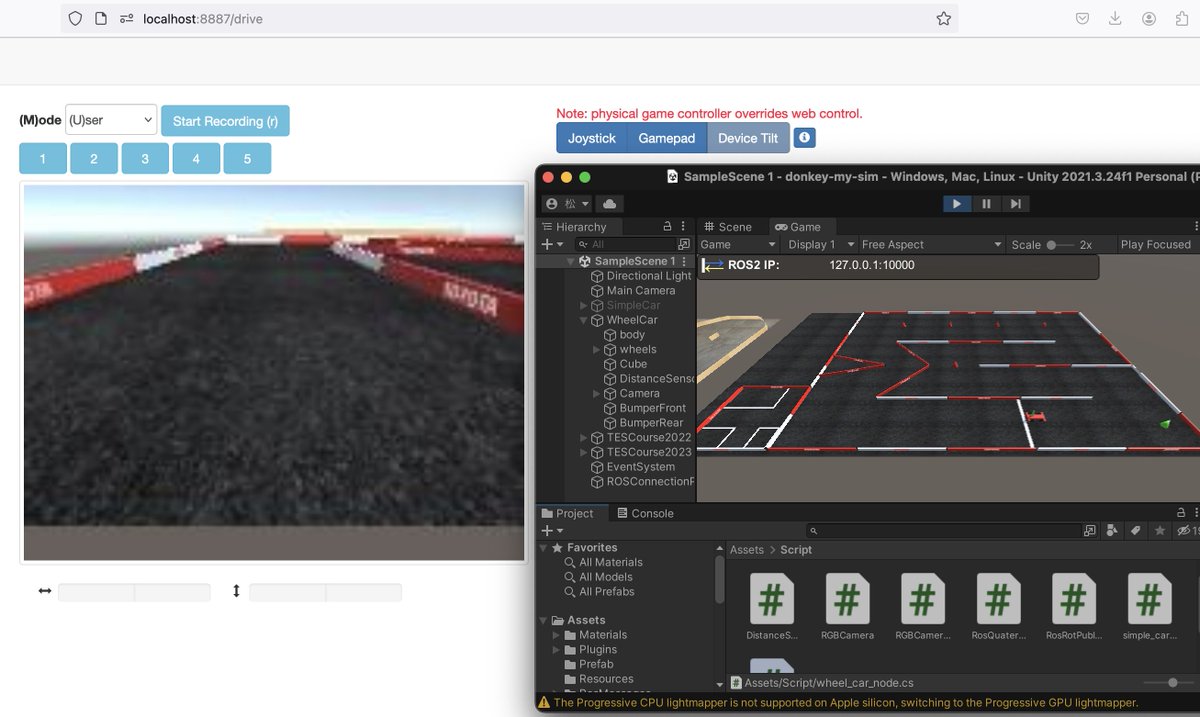Open the Display 1 dropdown
Image resolution: width=1200 pixels, height=717 pixels.
820,244
